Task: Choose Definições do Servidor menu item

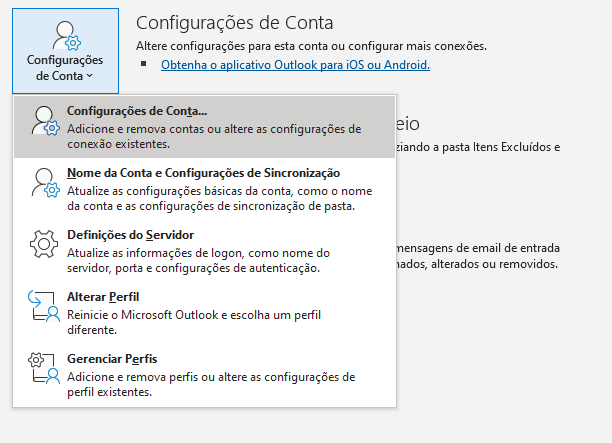Action: coord(205,251)
